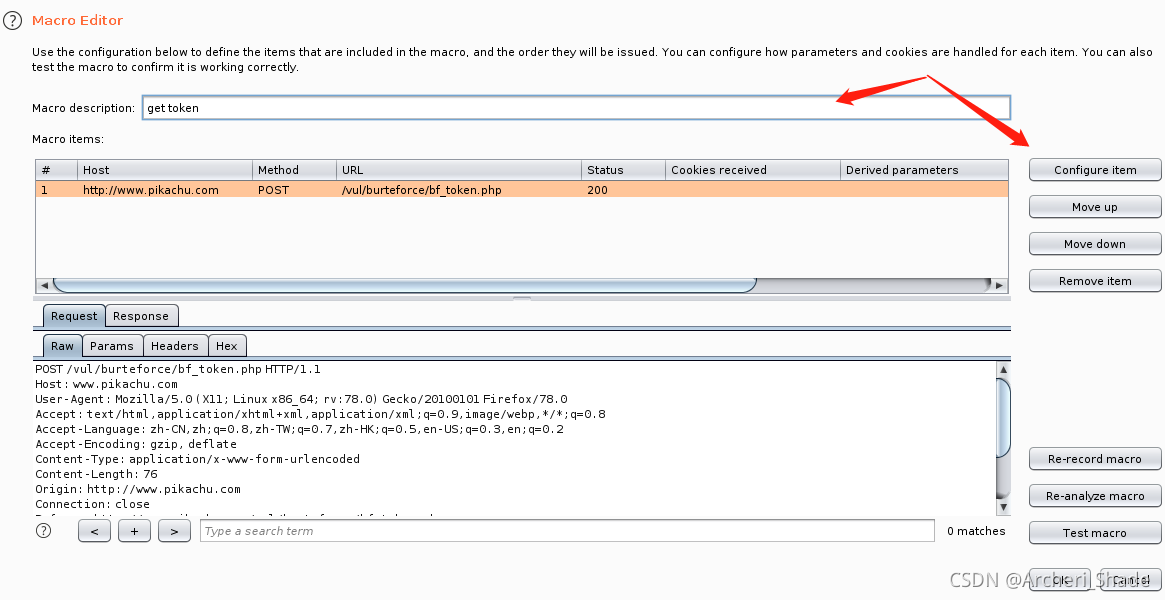Switch to the Response tab
This screenshot has width=1165, height=600.
[141, 316]
